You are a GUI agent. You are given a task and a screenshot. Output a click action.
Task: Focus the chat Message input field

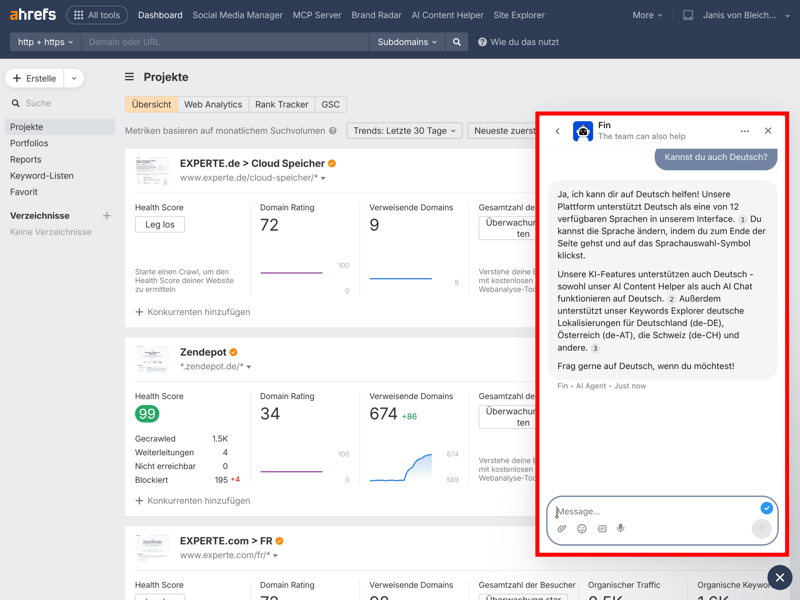coord(650,511)
